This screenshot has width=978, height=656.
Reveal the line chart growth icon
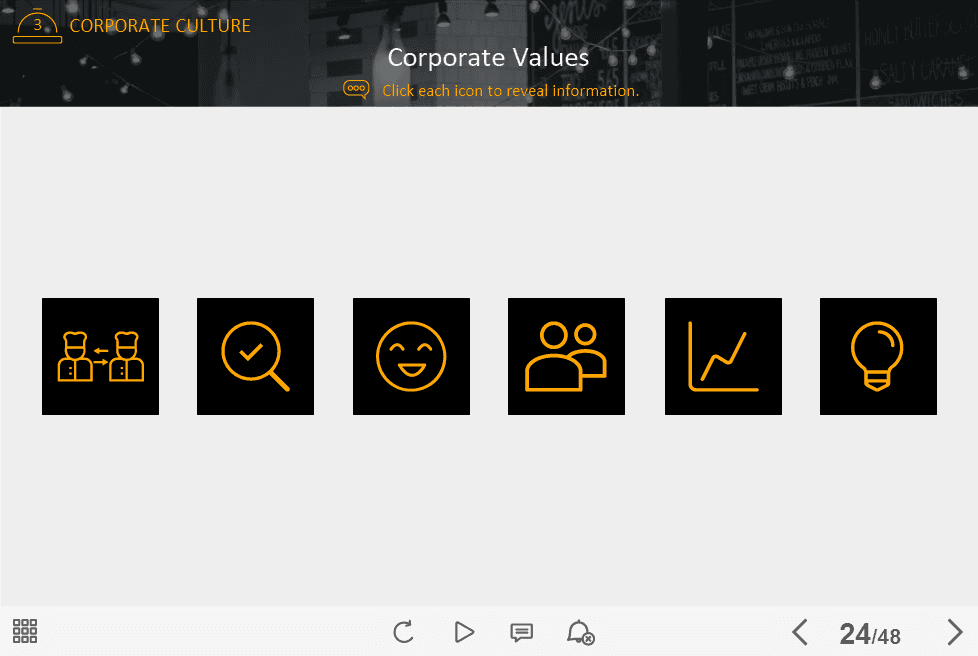[723, 356]
